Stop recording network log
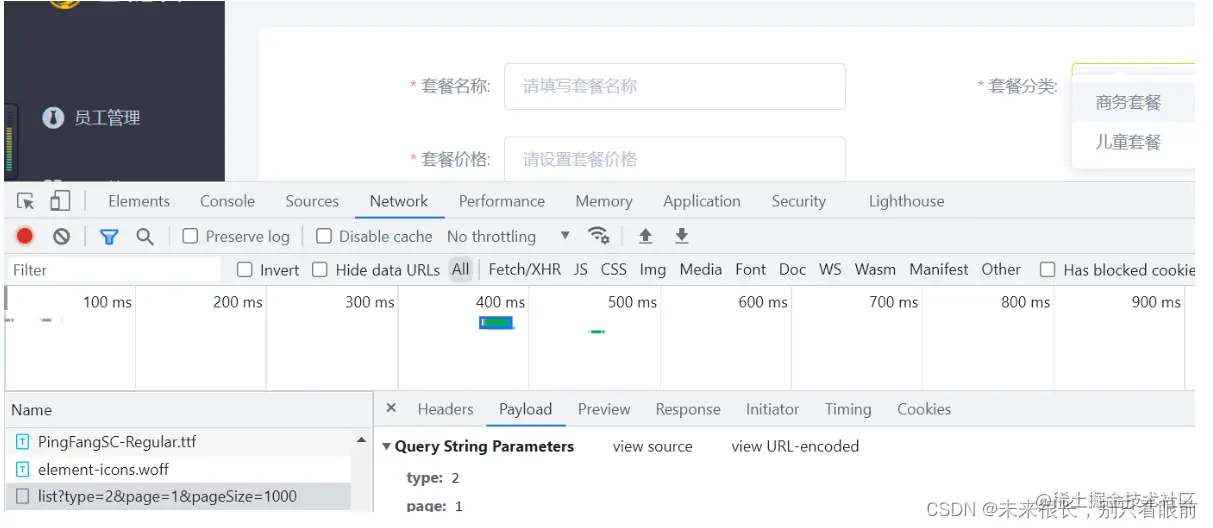The height and width of the screenshot is (528, 1213). point(25,236)
